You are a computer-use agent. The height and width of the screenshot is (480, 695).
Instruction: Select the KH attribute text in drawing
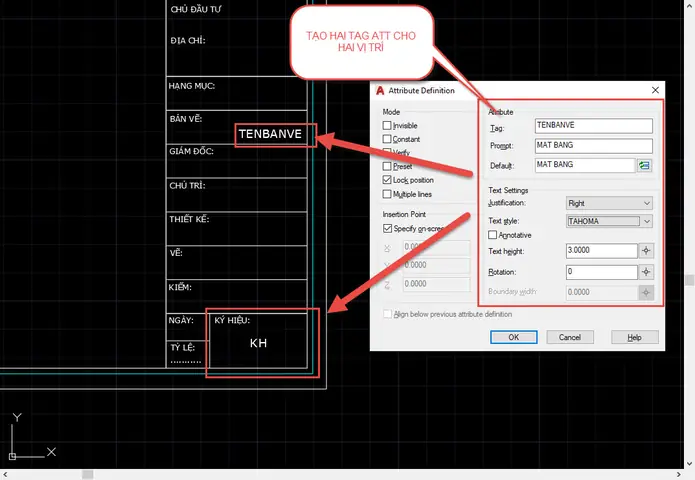(258, 343)
